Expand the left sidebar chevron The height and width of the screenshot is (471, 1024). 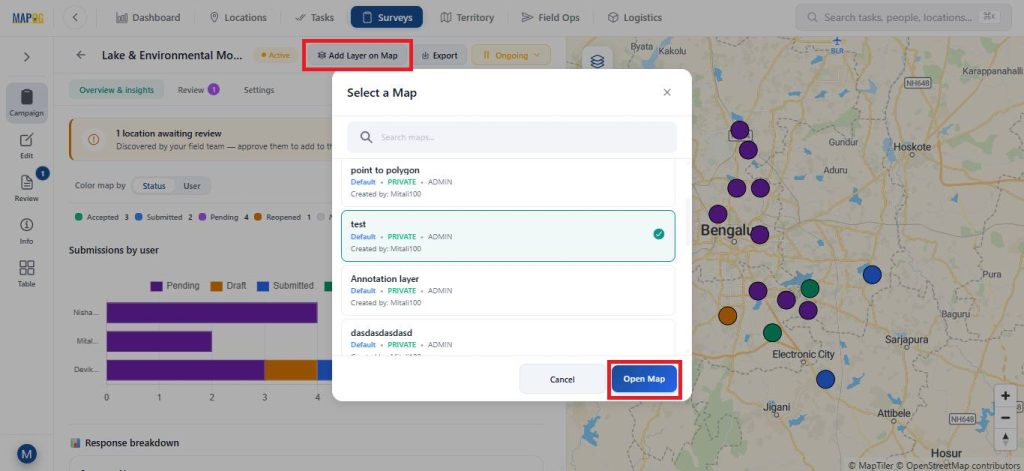(x=26, y=57)
